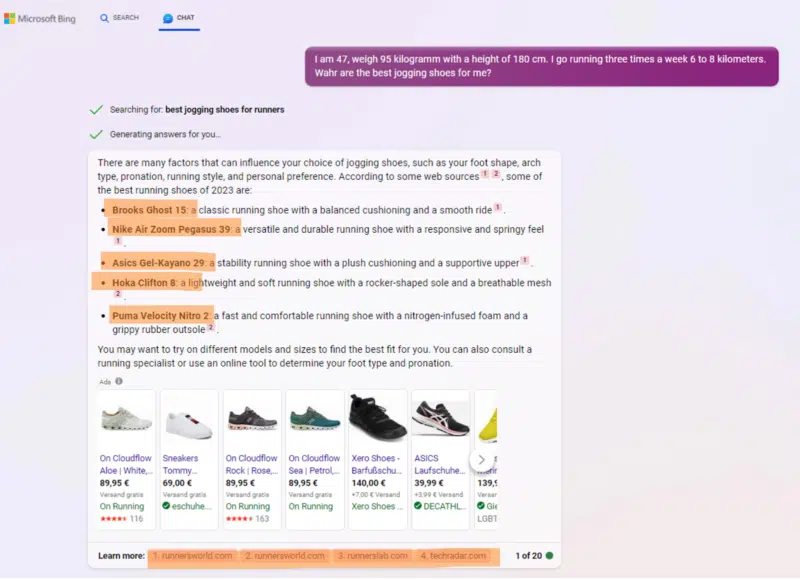Click Xero Shoes seller name

click(x=377, y=506)
